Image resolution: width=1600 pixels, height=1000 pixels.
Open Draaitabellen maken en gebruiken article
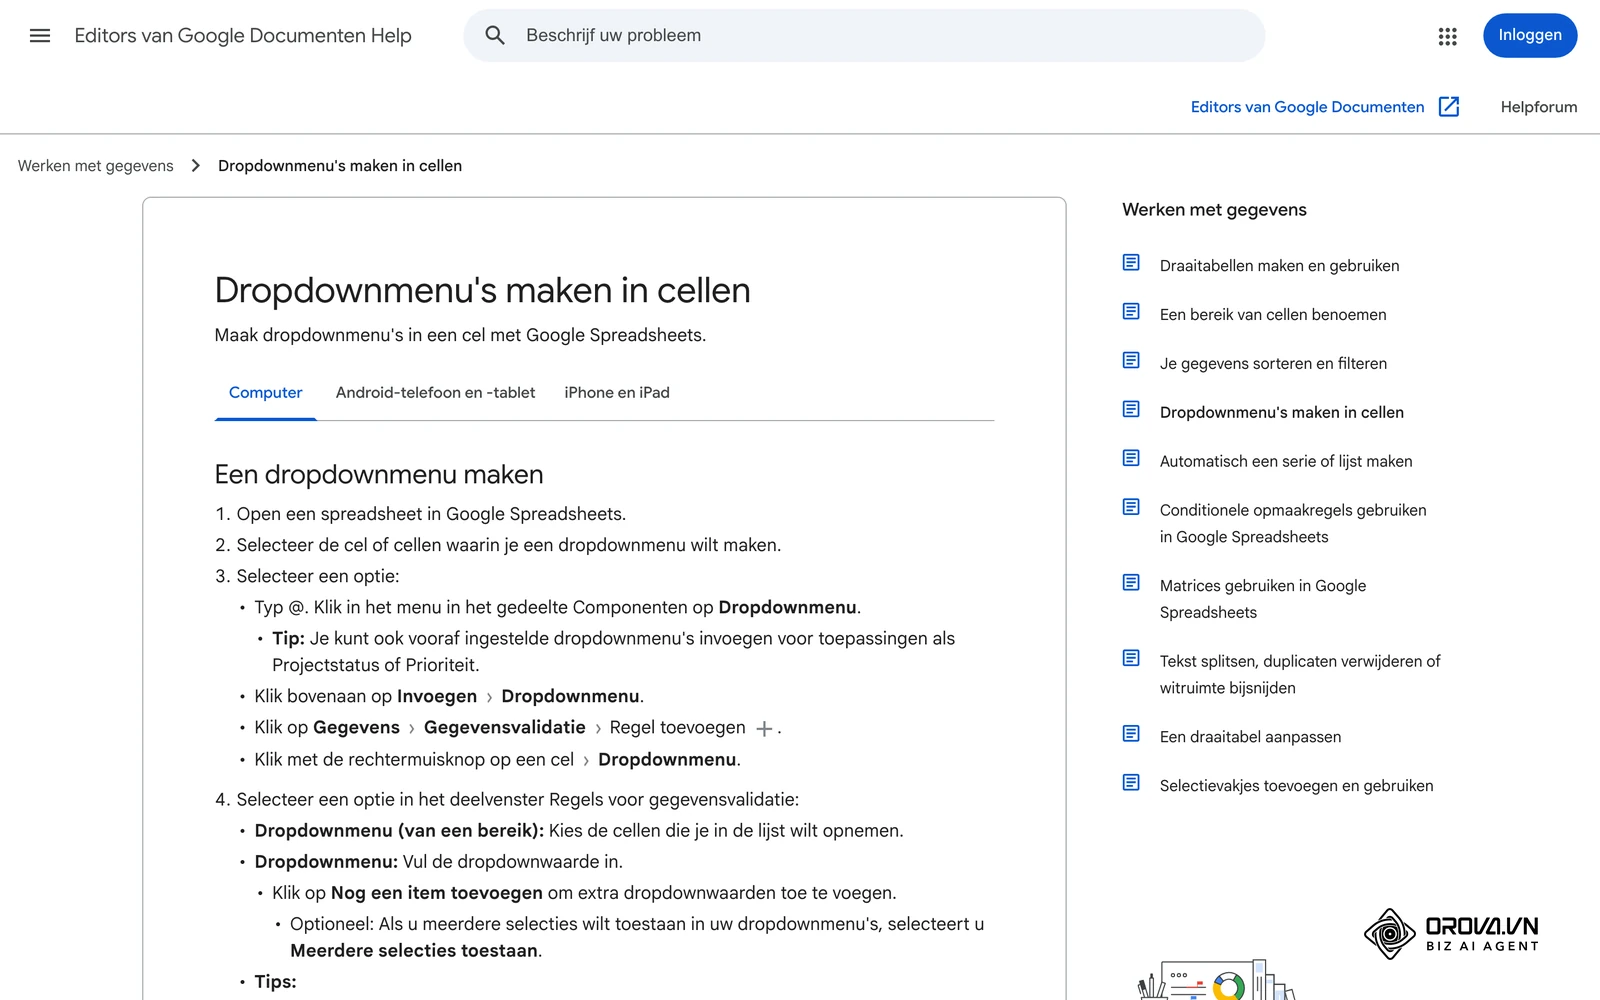point(1279,266)
